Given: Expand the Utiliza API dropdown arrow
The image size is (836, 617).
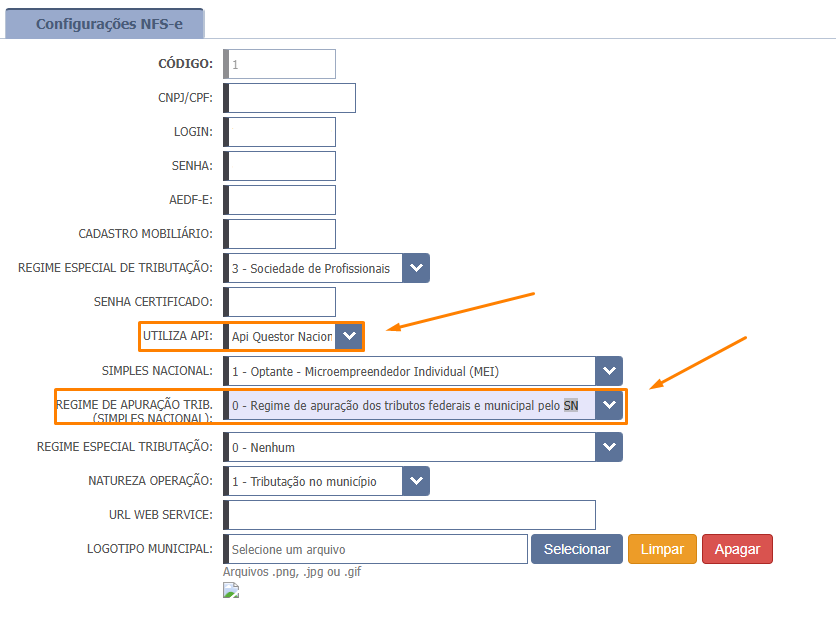Looking at the screenshot, I should pos(348,337).
